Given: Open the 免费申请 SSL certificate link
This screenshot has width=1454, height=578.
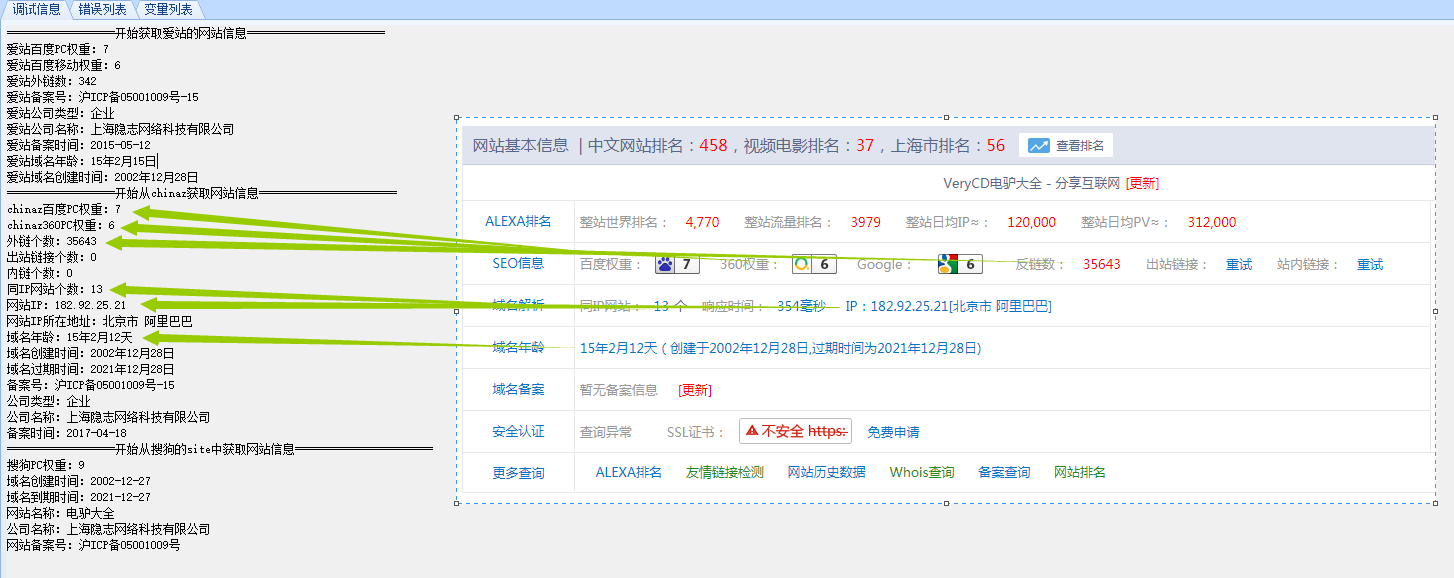Looking at the screenshot, I should pos(893,432).
